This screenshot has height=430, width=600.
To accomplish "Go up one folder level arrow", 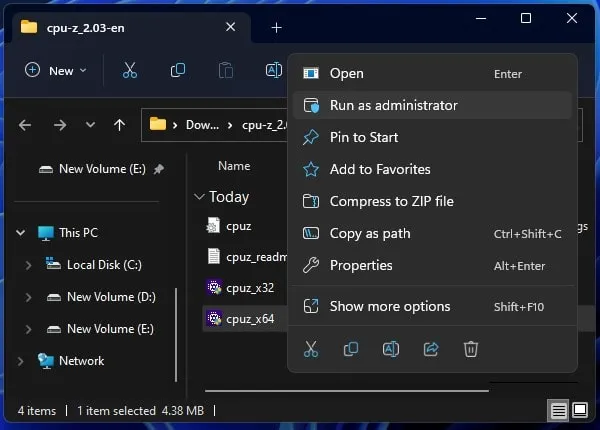I will [x=119, y=125].
